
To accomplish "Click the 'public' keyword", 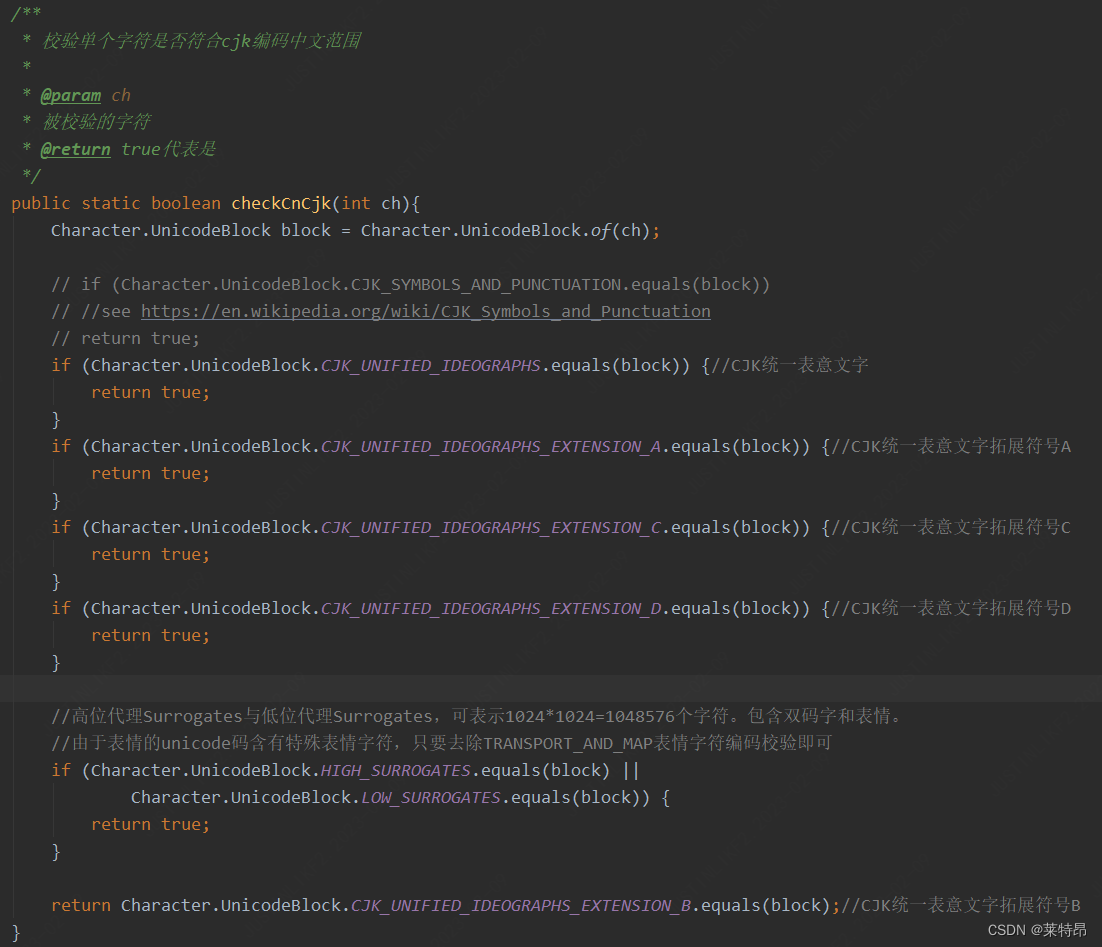I will [41, 203].
